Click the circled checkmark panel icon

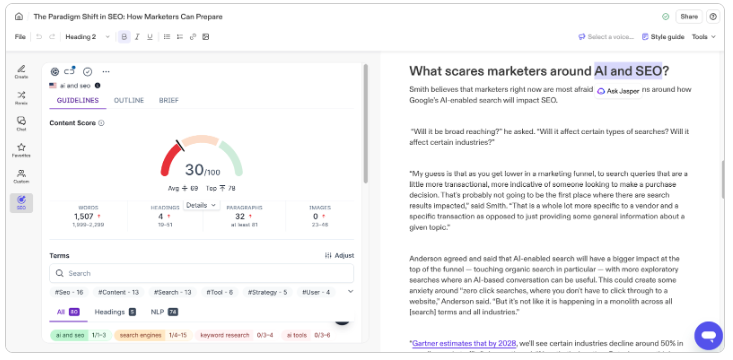click(87, 72)
